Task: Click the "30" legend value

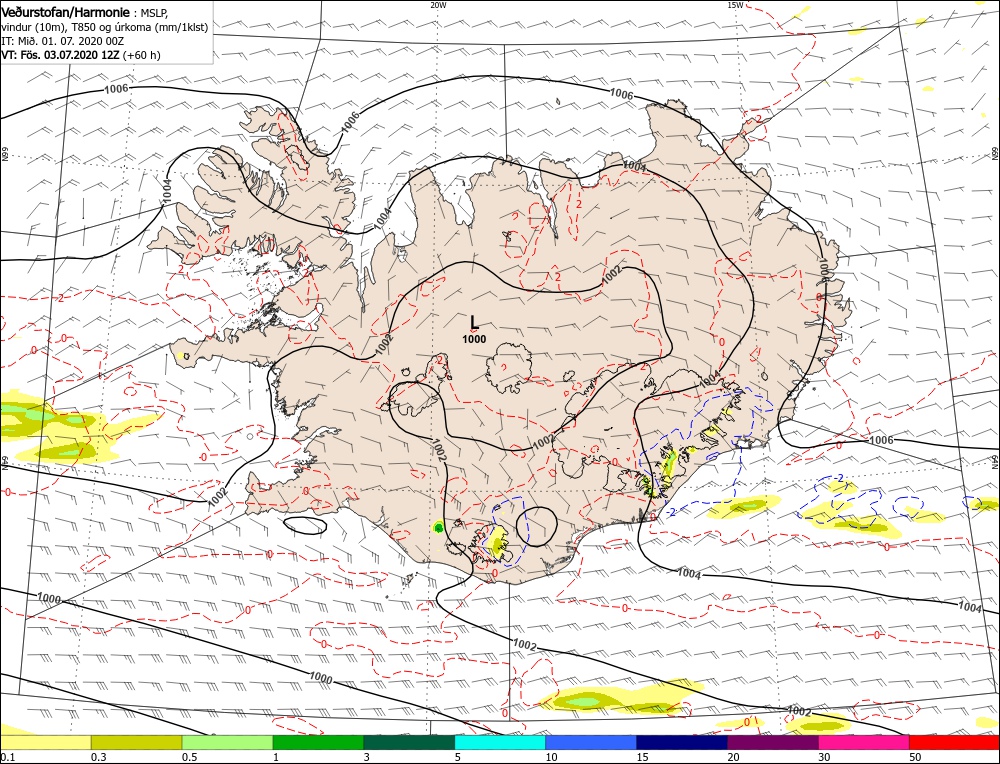Action: pos(824,757)
